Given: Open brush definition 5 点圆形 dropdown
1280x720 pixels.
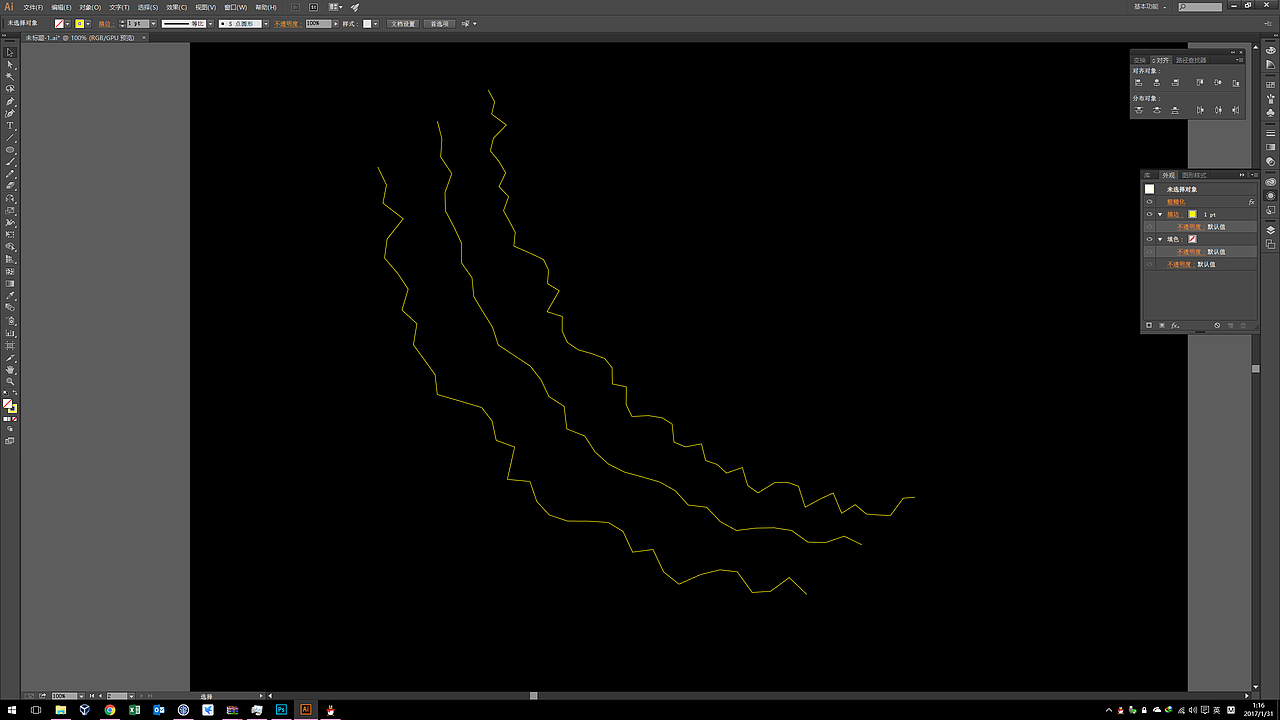Looking at the screenshot, I should click(x=265, y=23).
